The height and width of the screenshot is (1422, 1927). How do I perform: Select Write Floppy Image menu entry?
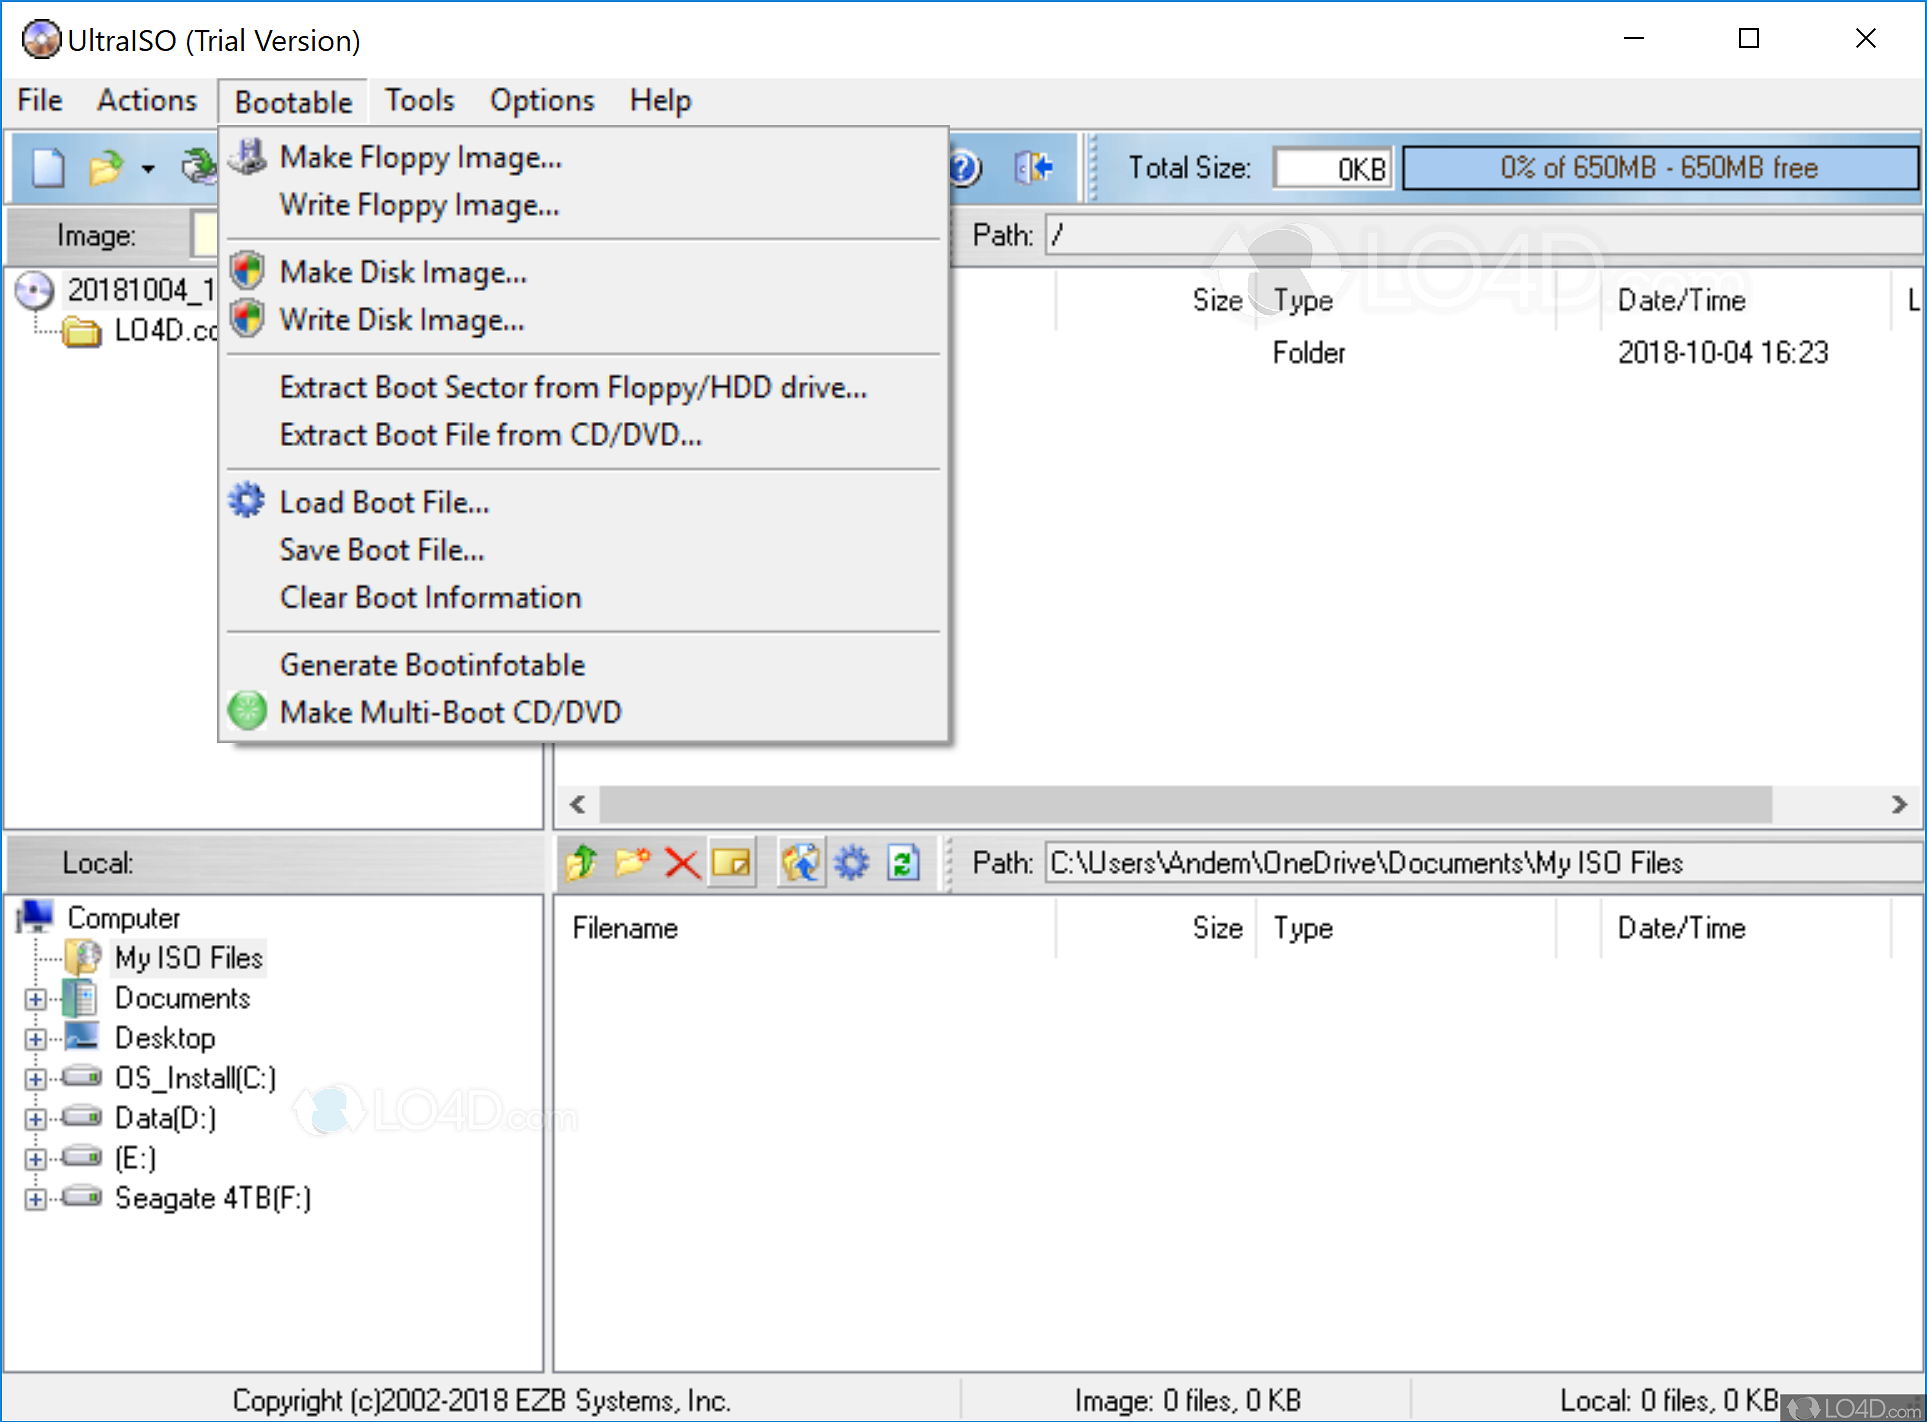[x=583, y=205]
